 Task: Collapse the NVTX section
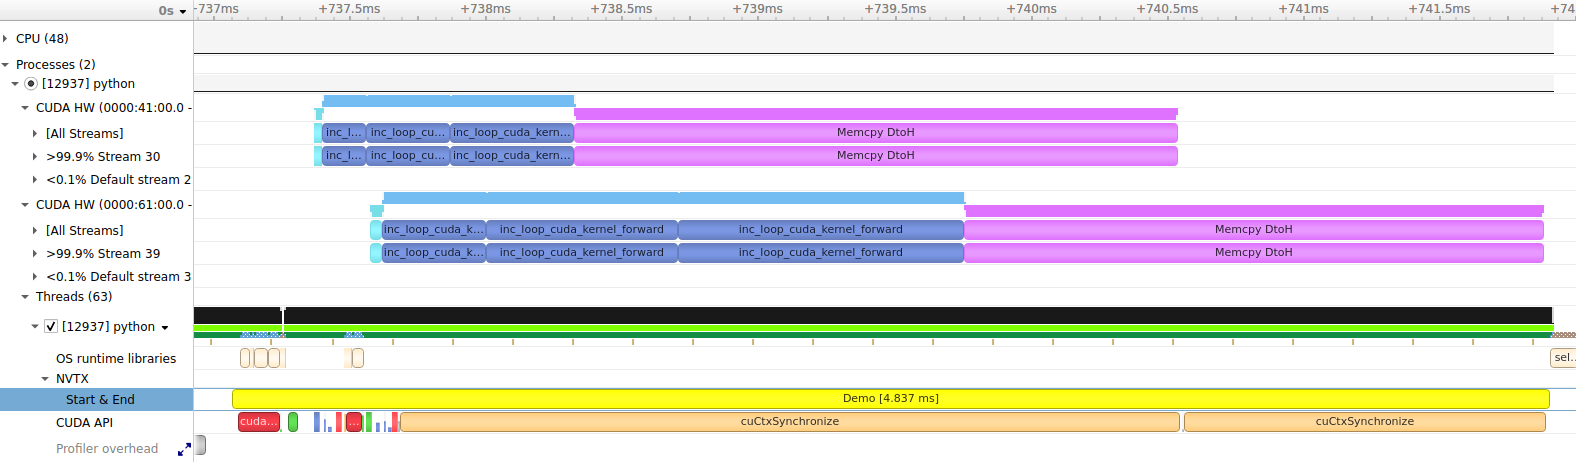45,379
